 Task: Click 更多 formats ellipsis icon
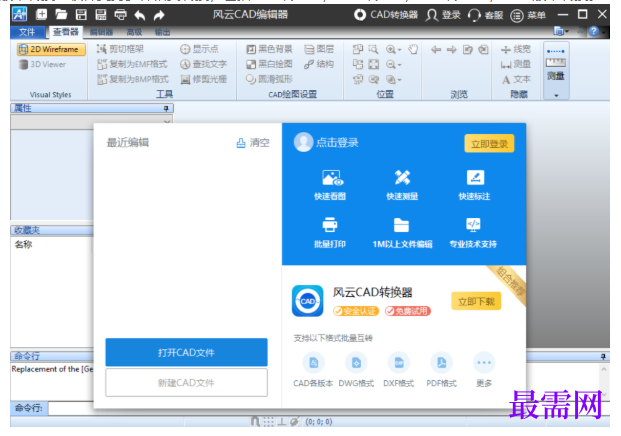tap(484, 362)
